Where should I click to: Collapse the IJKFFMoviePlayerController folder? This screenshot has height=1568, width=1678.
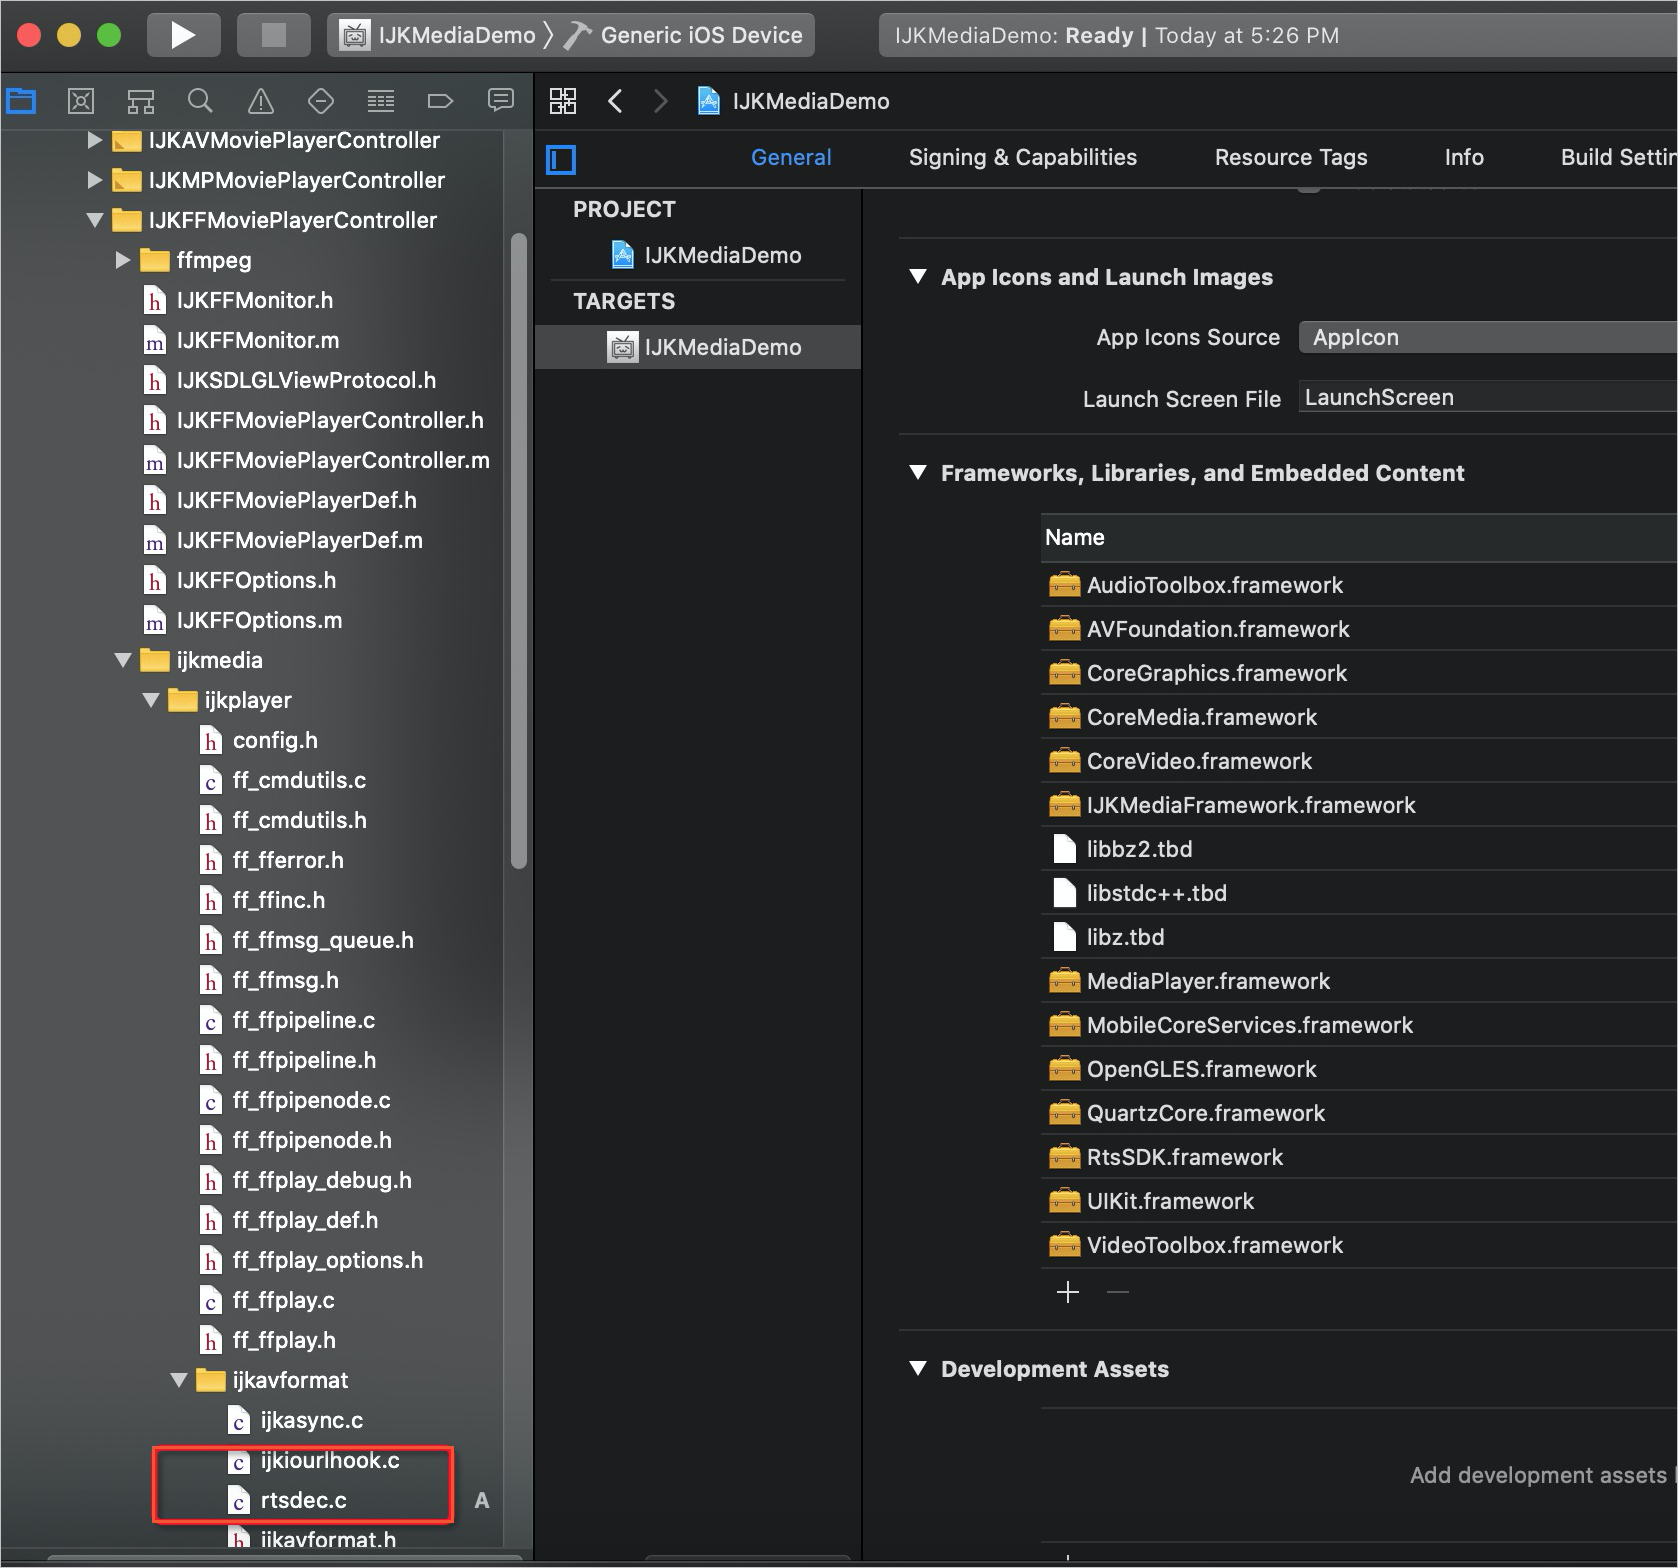tap(95, 220)
